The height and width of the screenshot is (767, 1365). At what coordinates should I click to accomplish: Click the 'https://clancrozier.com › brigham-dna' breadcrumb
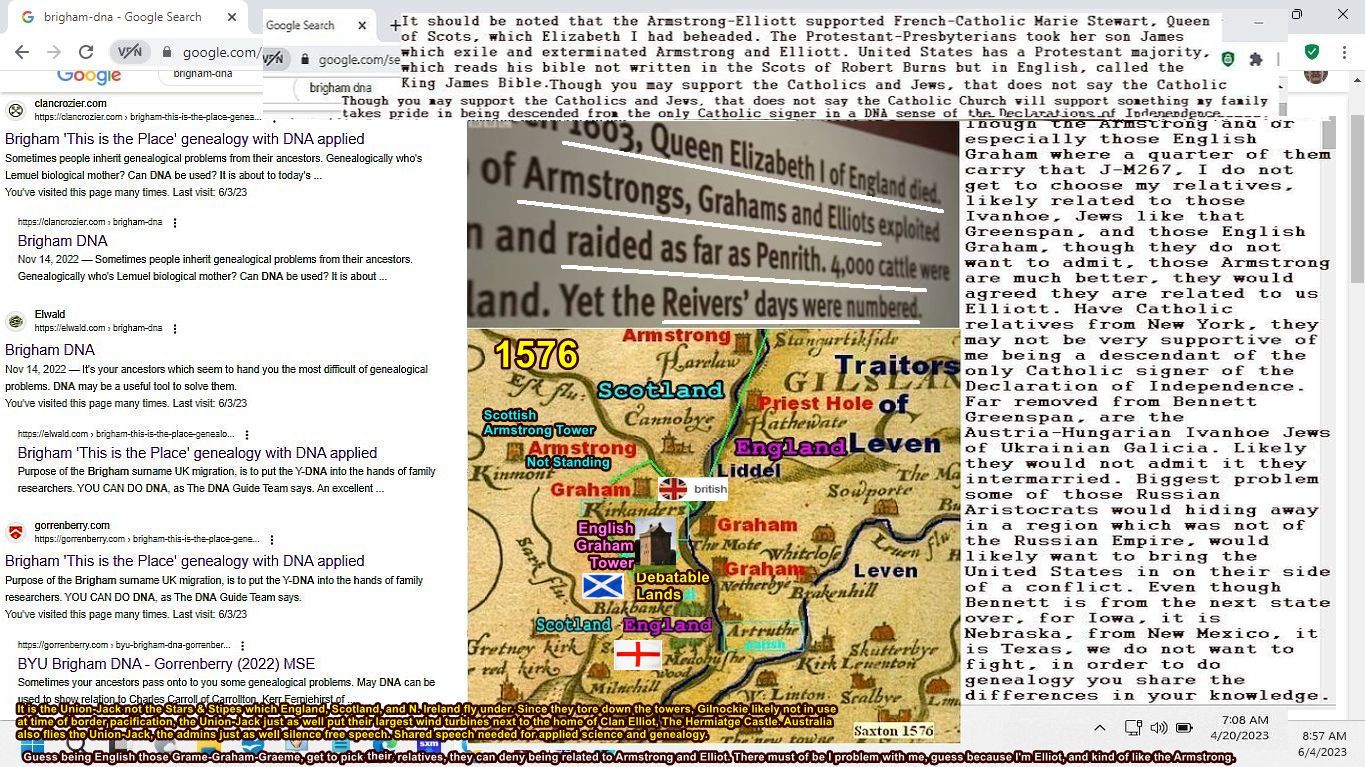click(x=90, y=222)
